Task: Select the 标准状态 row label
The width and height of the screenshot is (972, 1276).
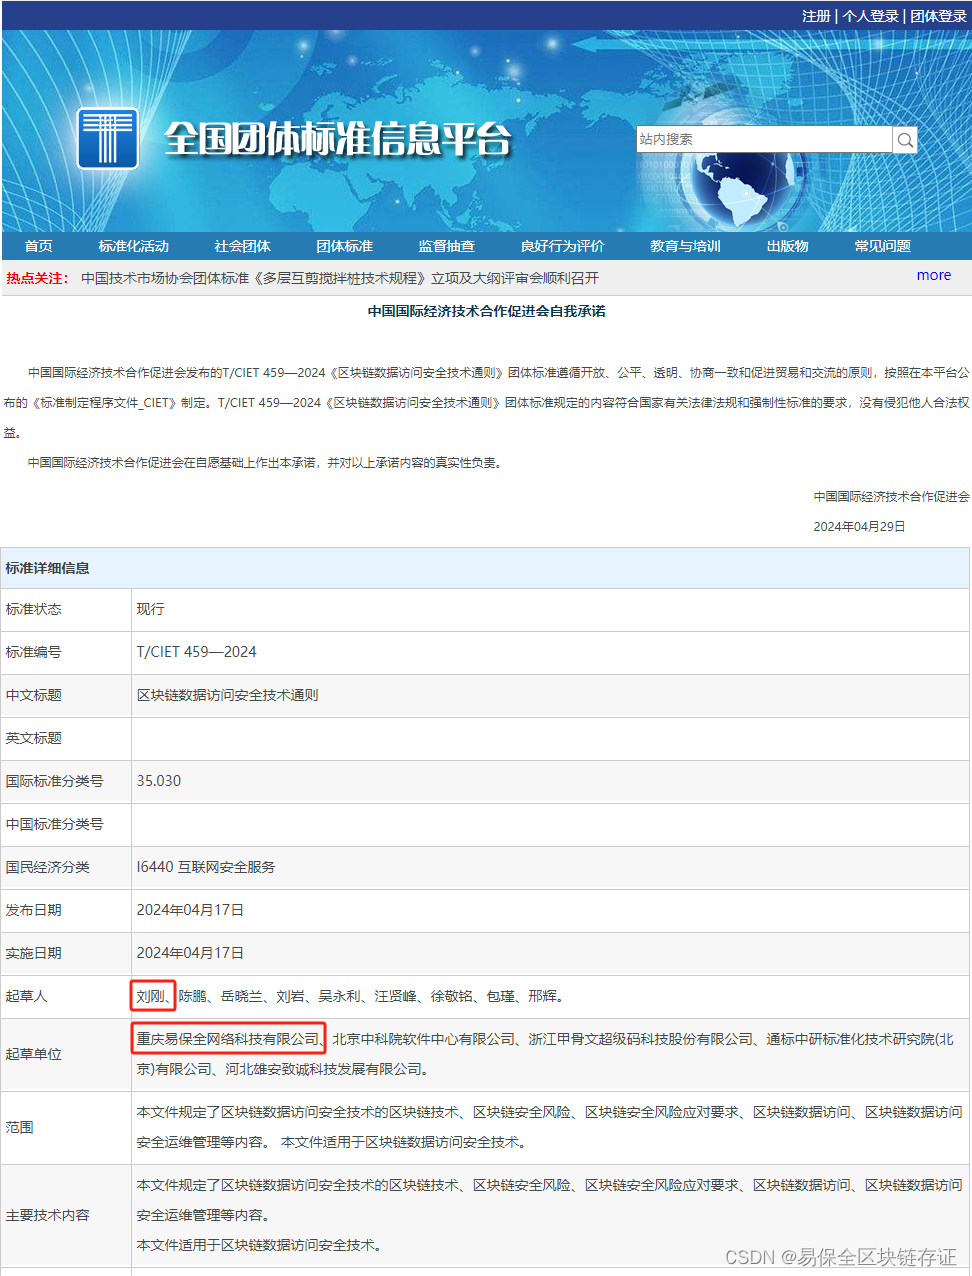Action: pyautogui.click(x=33, y=609)
